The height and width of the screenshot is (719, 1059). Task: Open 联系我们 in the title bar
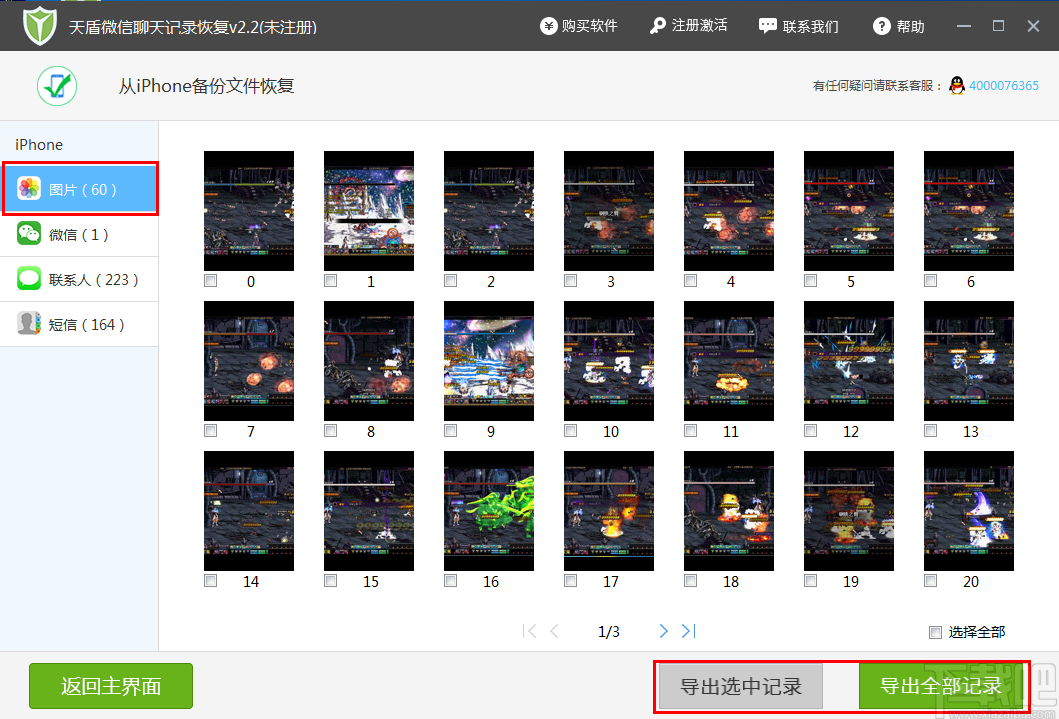coord(798,26)
